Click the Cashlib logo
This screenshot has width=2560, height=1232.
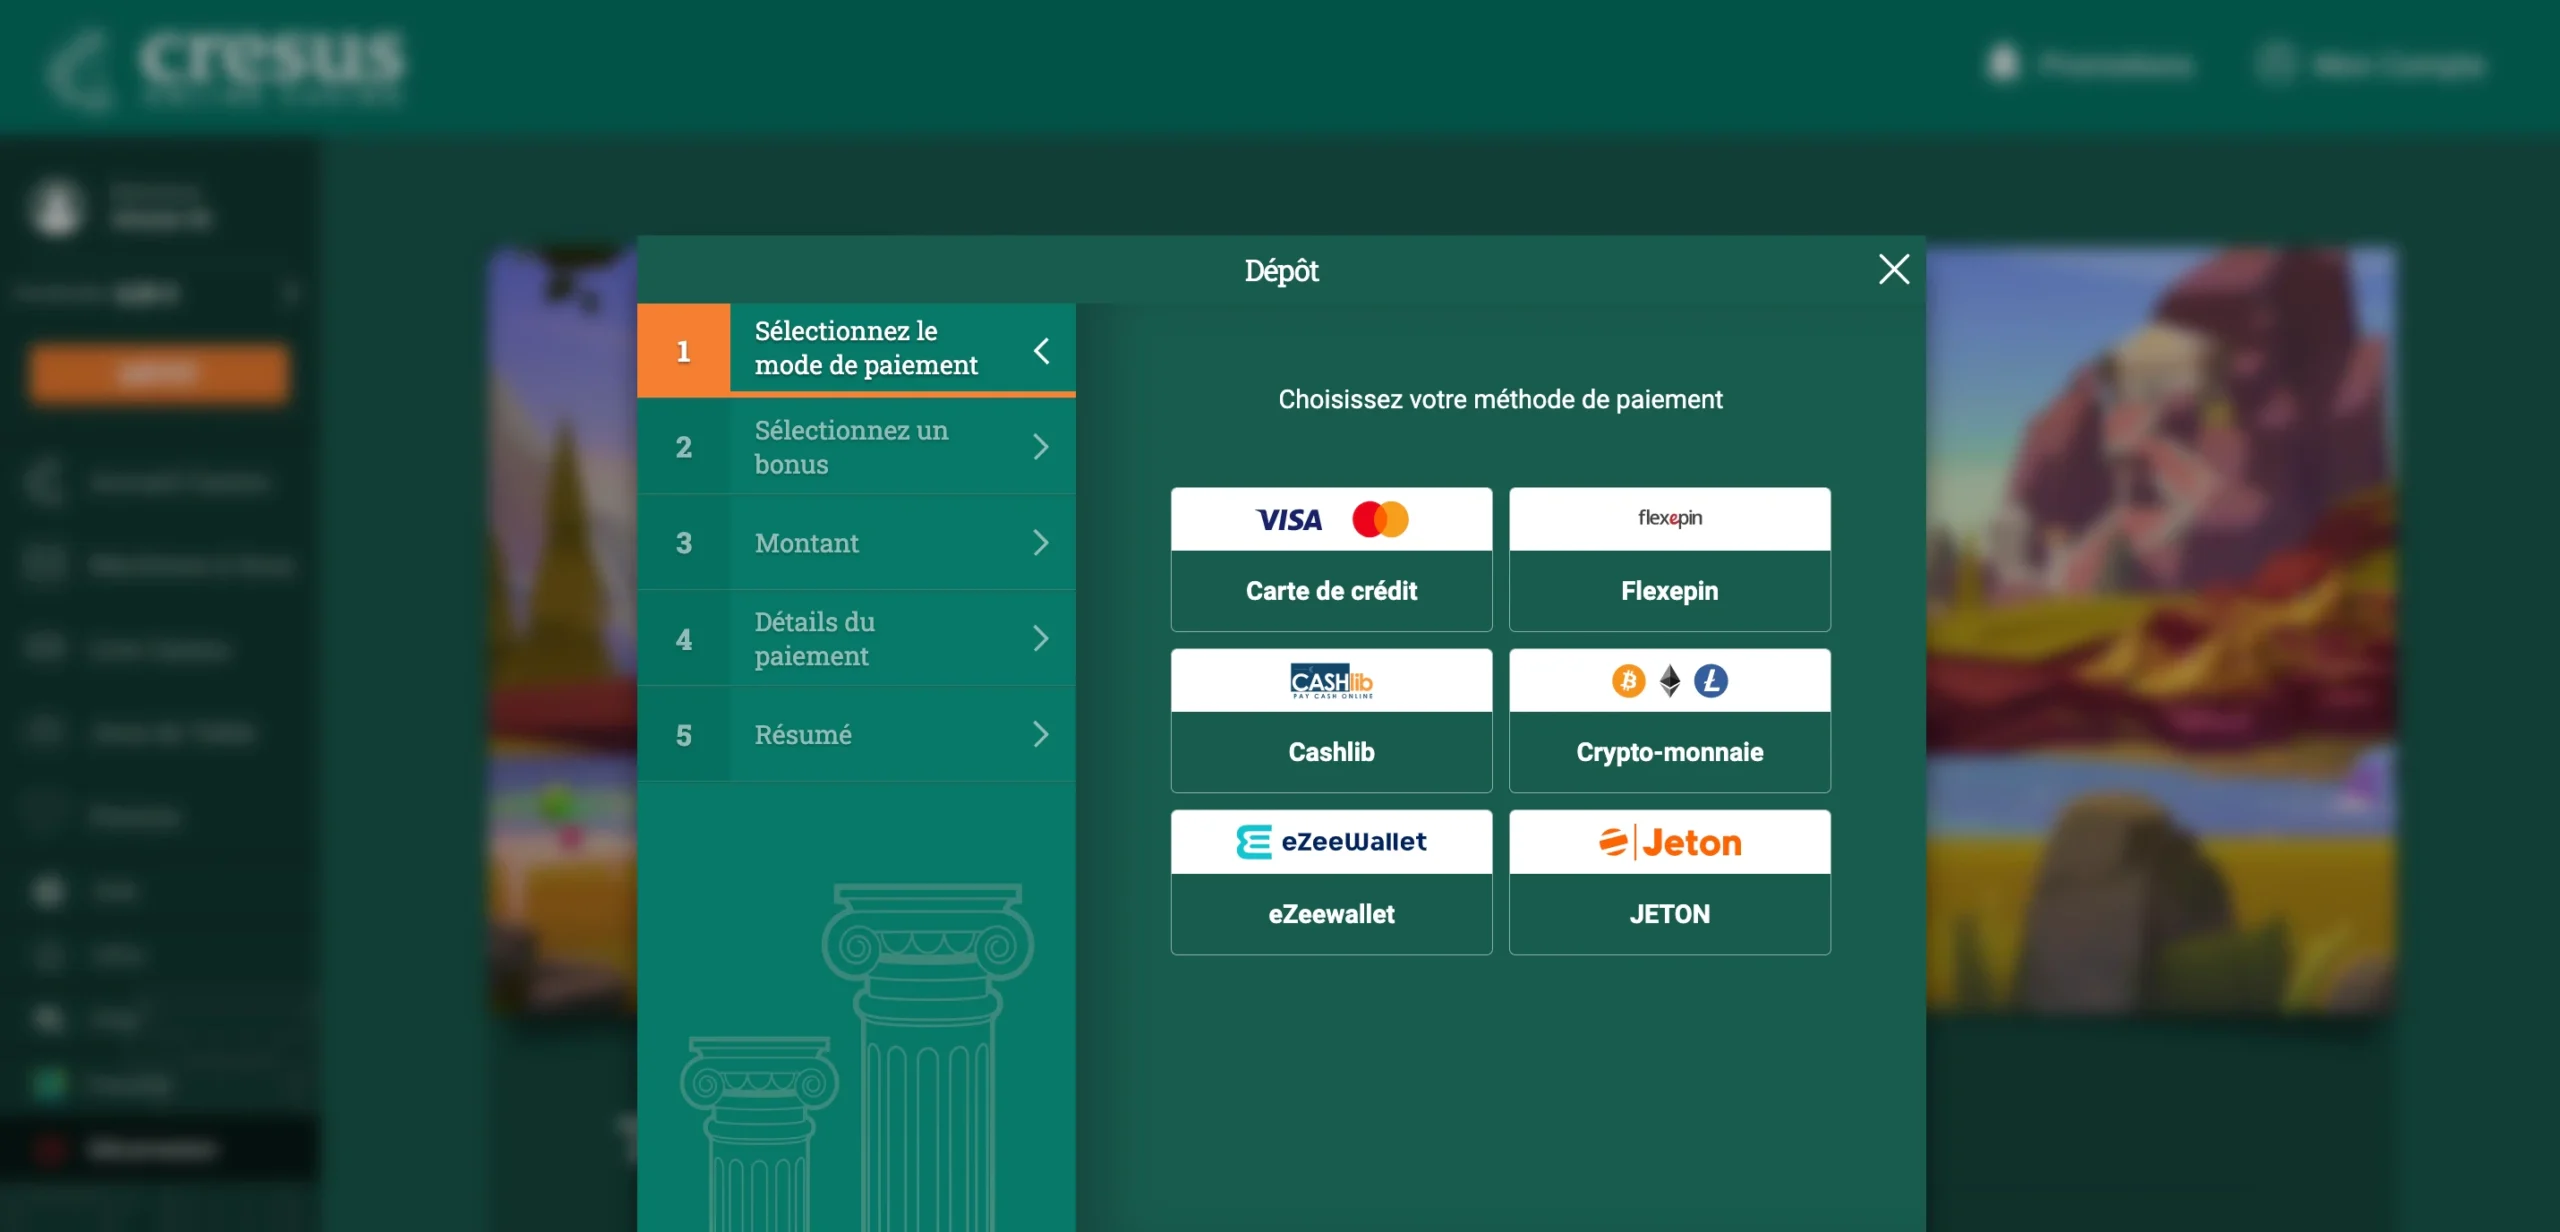pos(1331,681)
